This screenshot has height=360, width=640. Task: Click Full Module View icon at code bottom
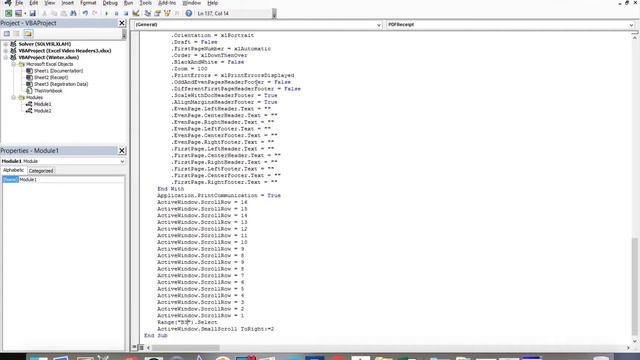[141, 347]
